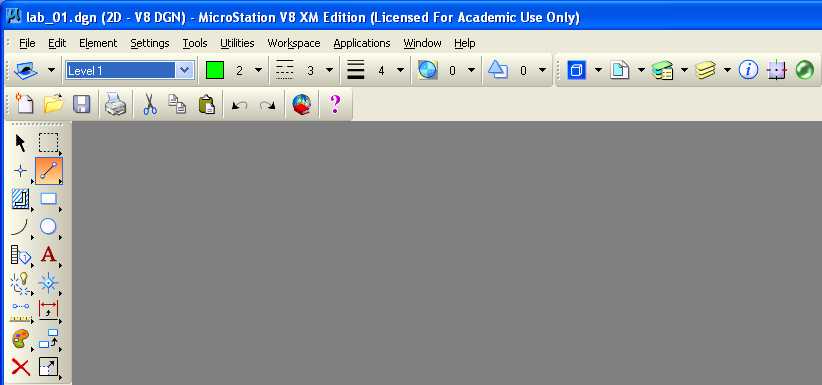Viewport: 822px width, 385px height.
Task: Select the Place Block rectangle tool
Action: (49, 199)
